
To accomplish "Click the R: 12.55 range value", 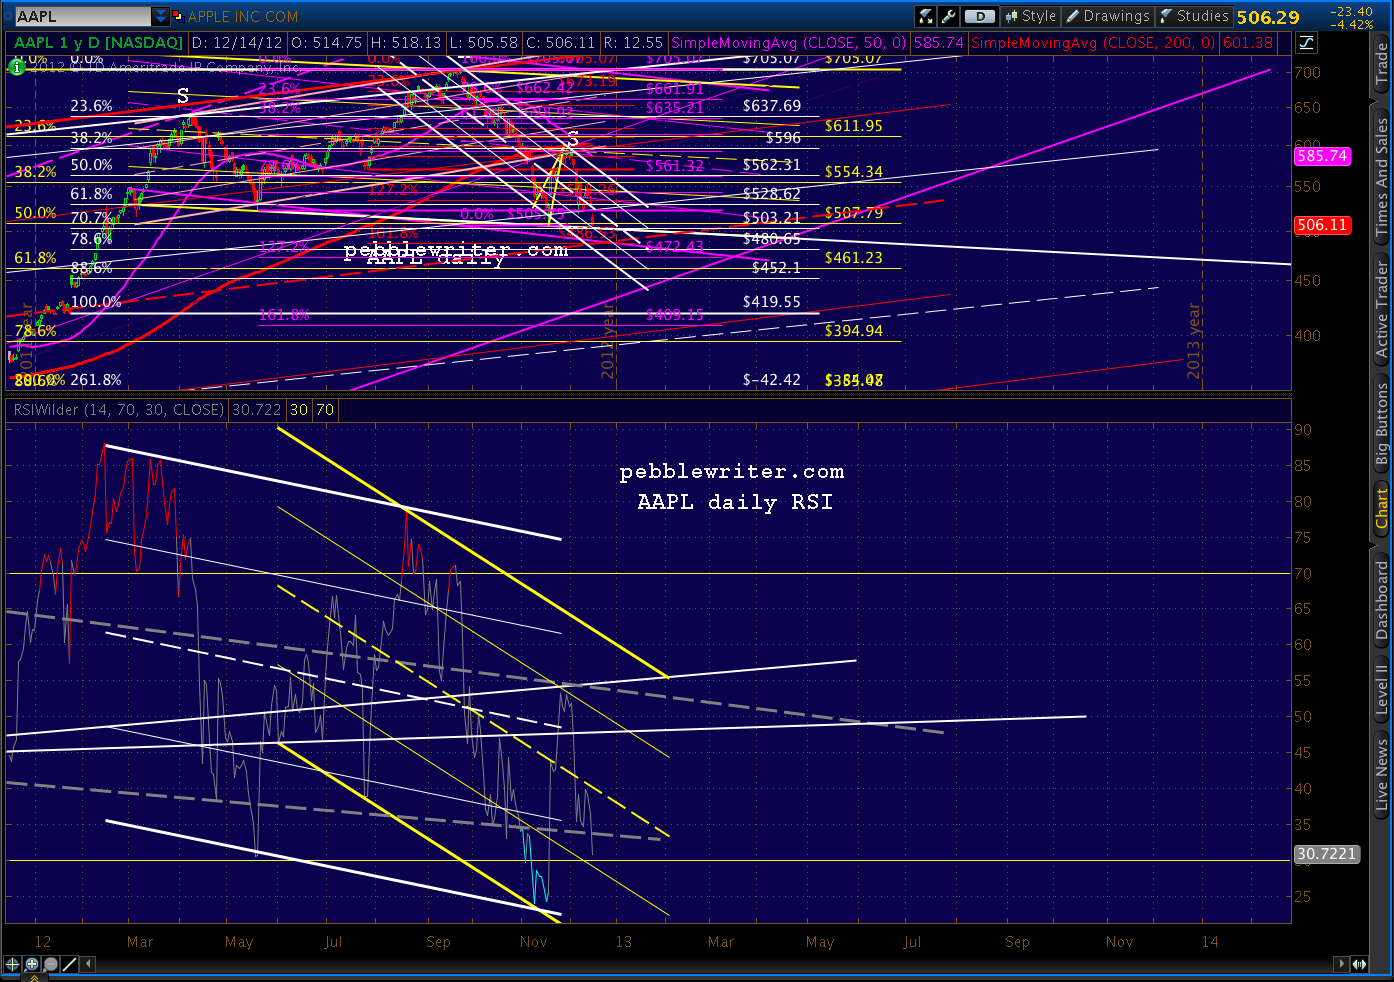I will tap(633, 43).
